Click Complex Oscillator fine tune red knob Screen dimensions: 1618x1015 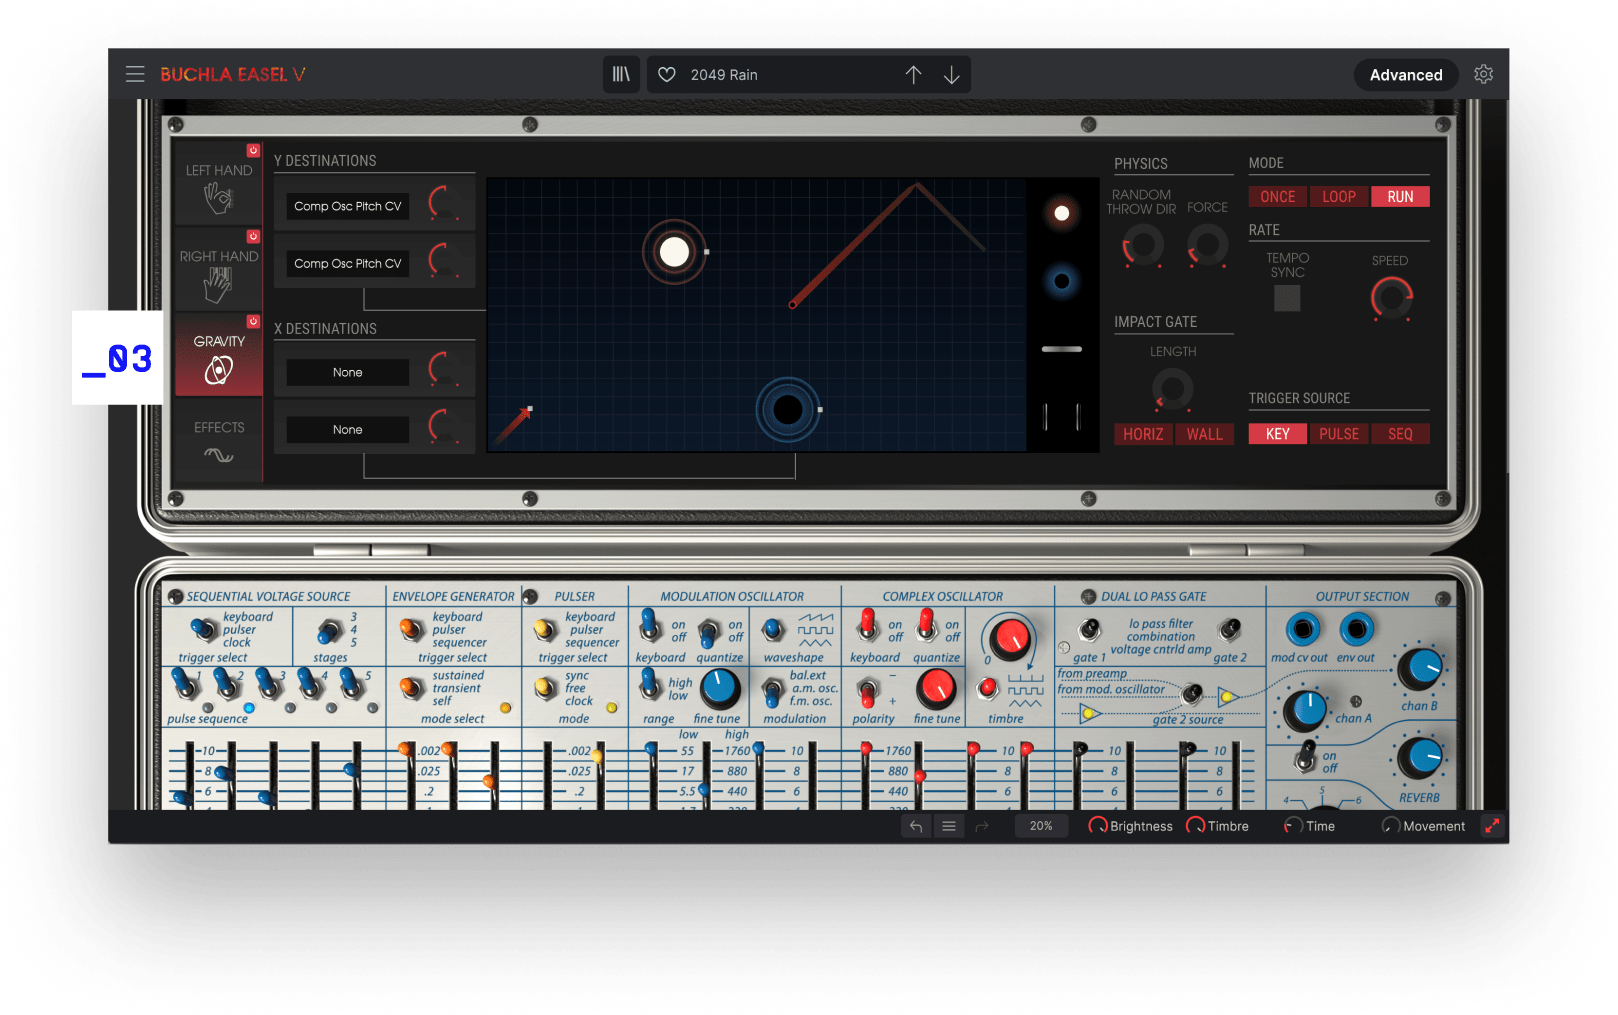tap(936, 689)
